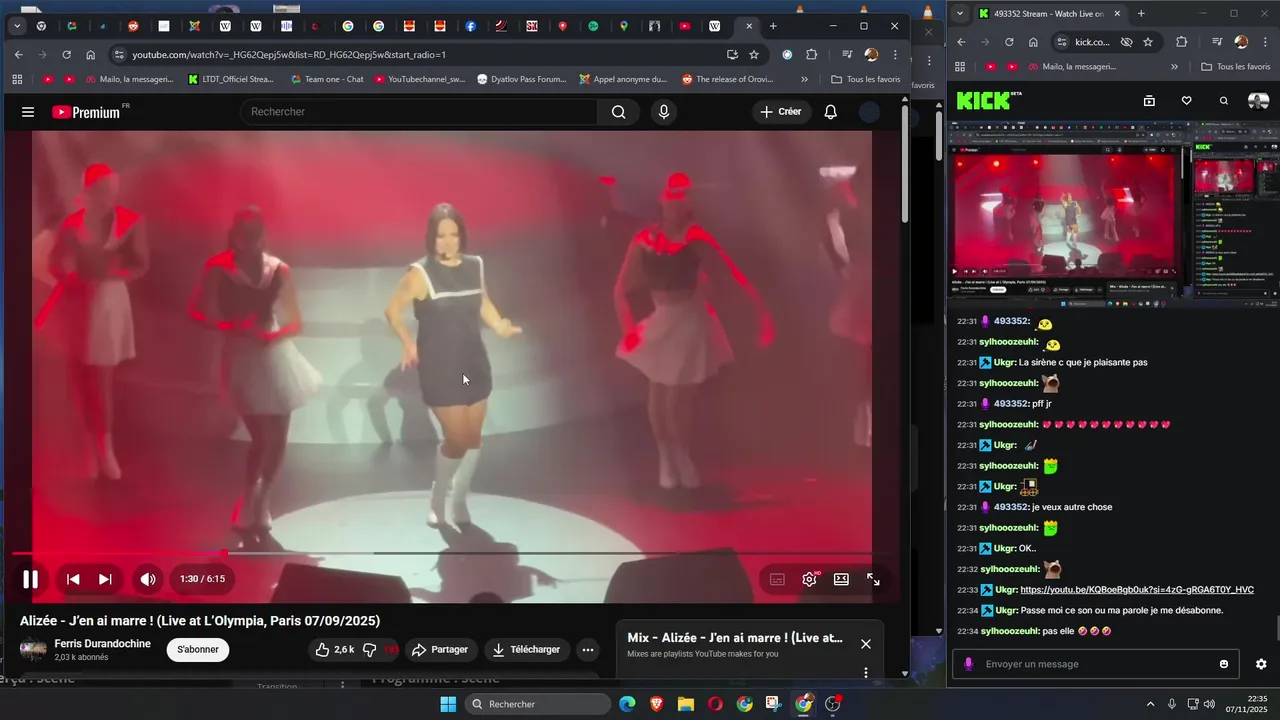1280x720 pixels.
Task: Open the Dyatlov Pass Forum bookmark
Action: click(x=521, y=79)
